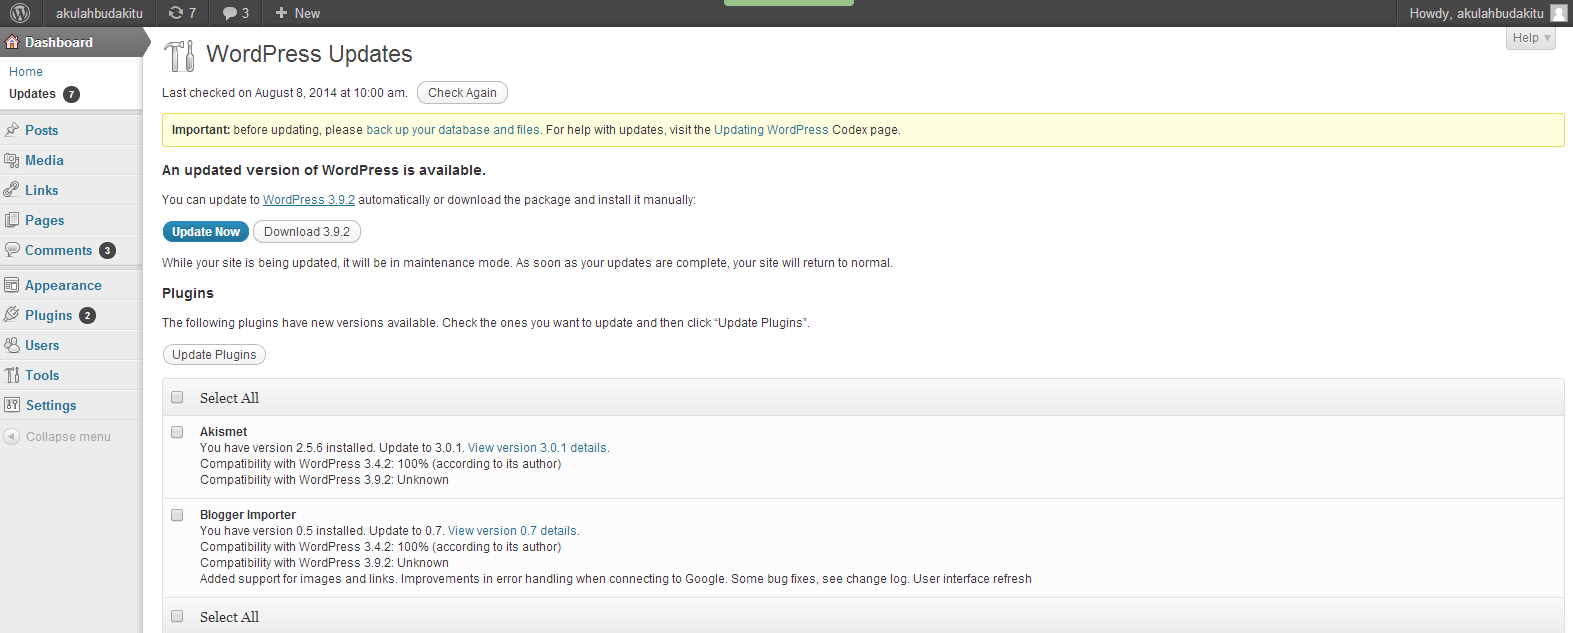Expand the Help dropdown tab
The height and width of the screenshot is (633, 1573).
pos(1530,38)
